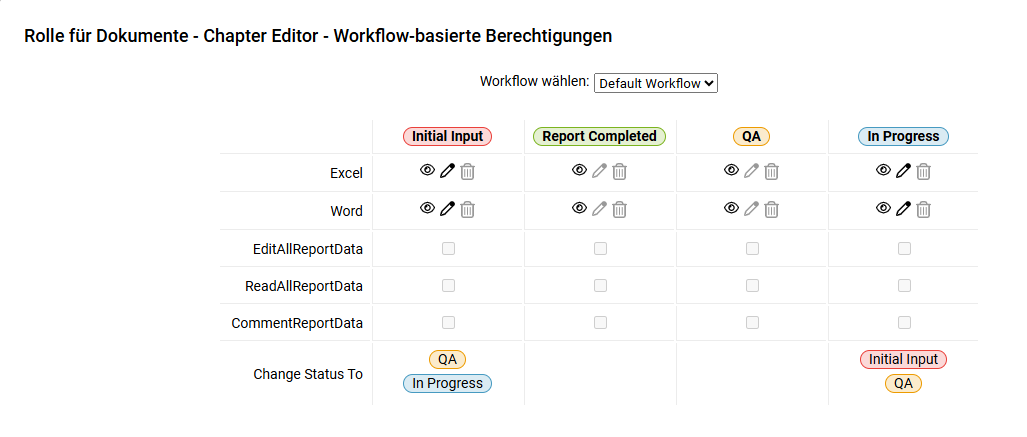Click In Progress badge in Change Status row
Viewport: 1027px width, 437px height.
[x=447, y=383]
